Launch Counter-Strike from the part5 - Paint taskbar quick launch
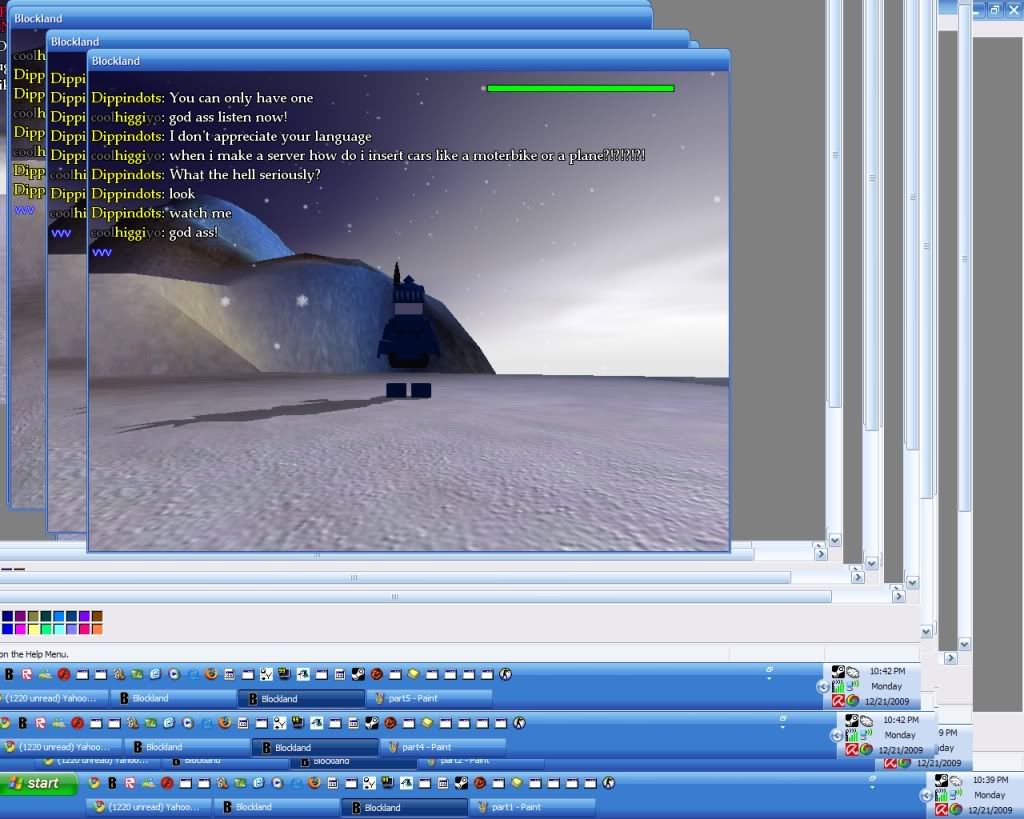 [505, 674]
